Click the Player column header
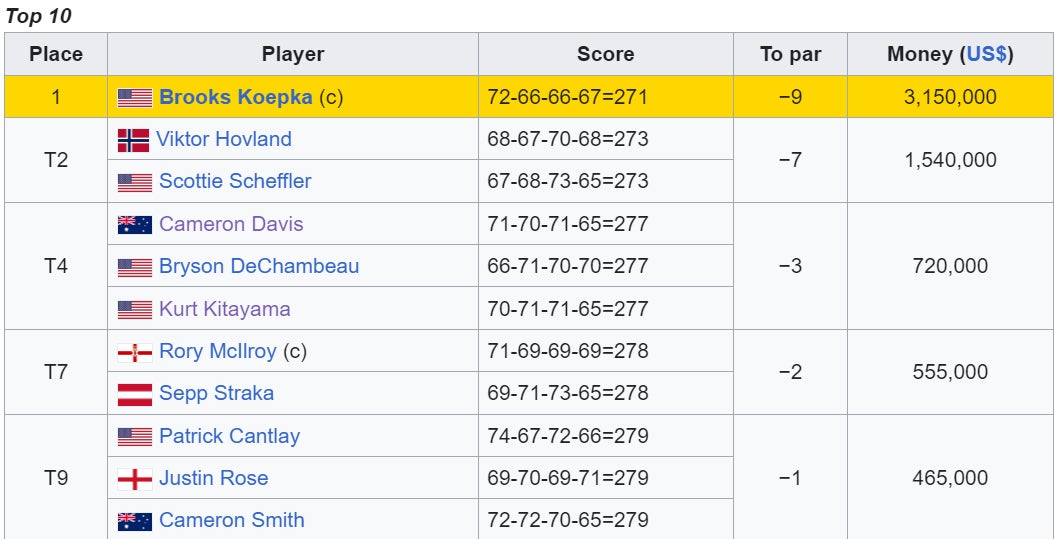 click(293, 54)
